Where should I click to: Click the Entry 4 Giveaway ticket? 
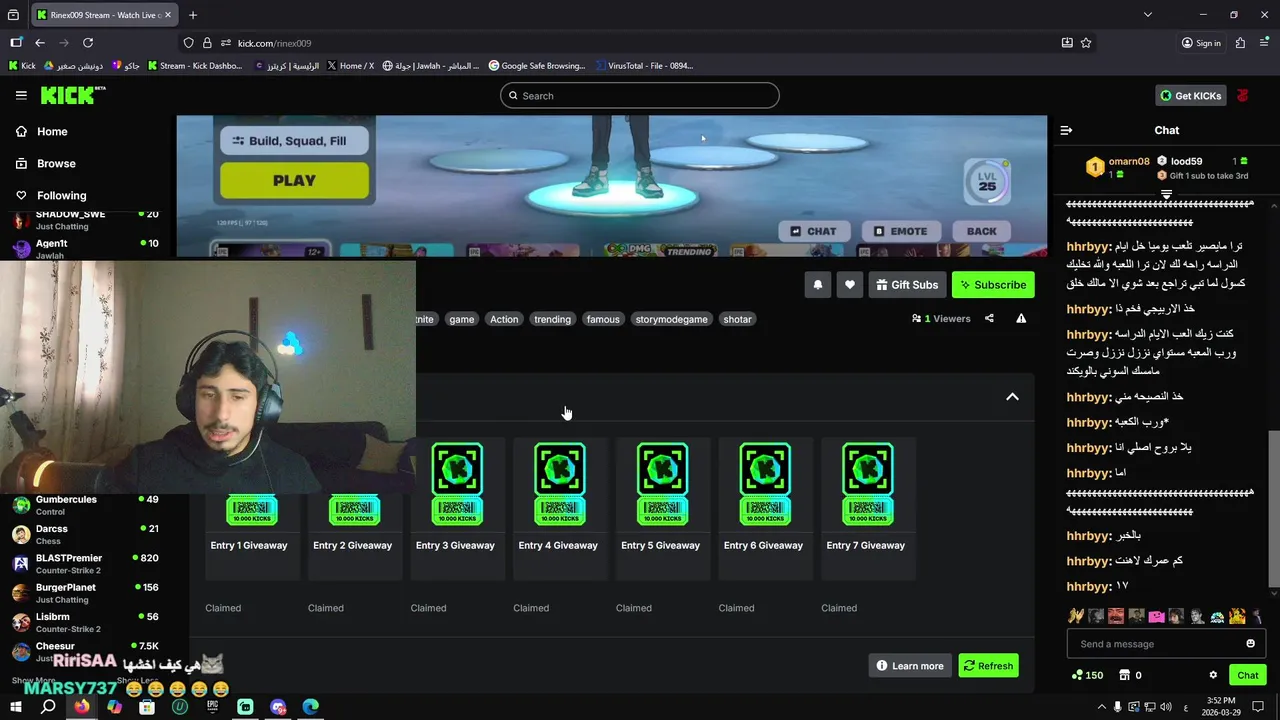(560, 484)
